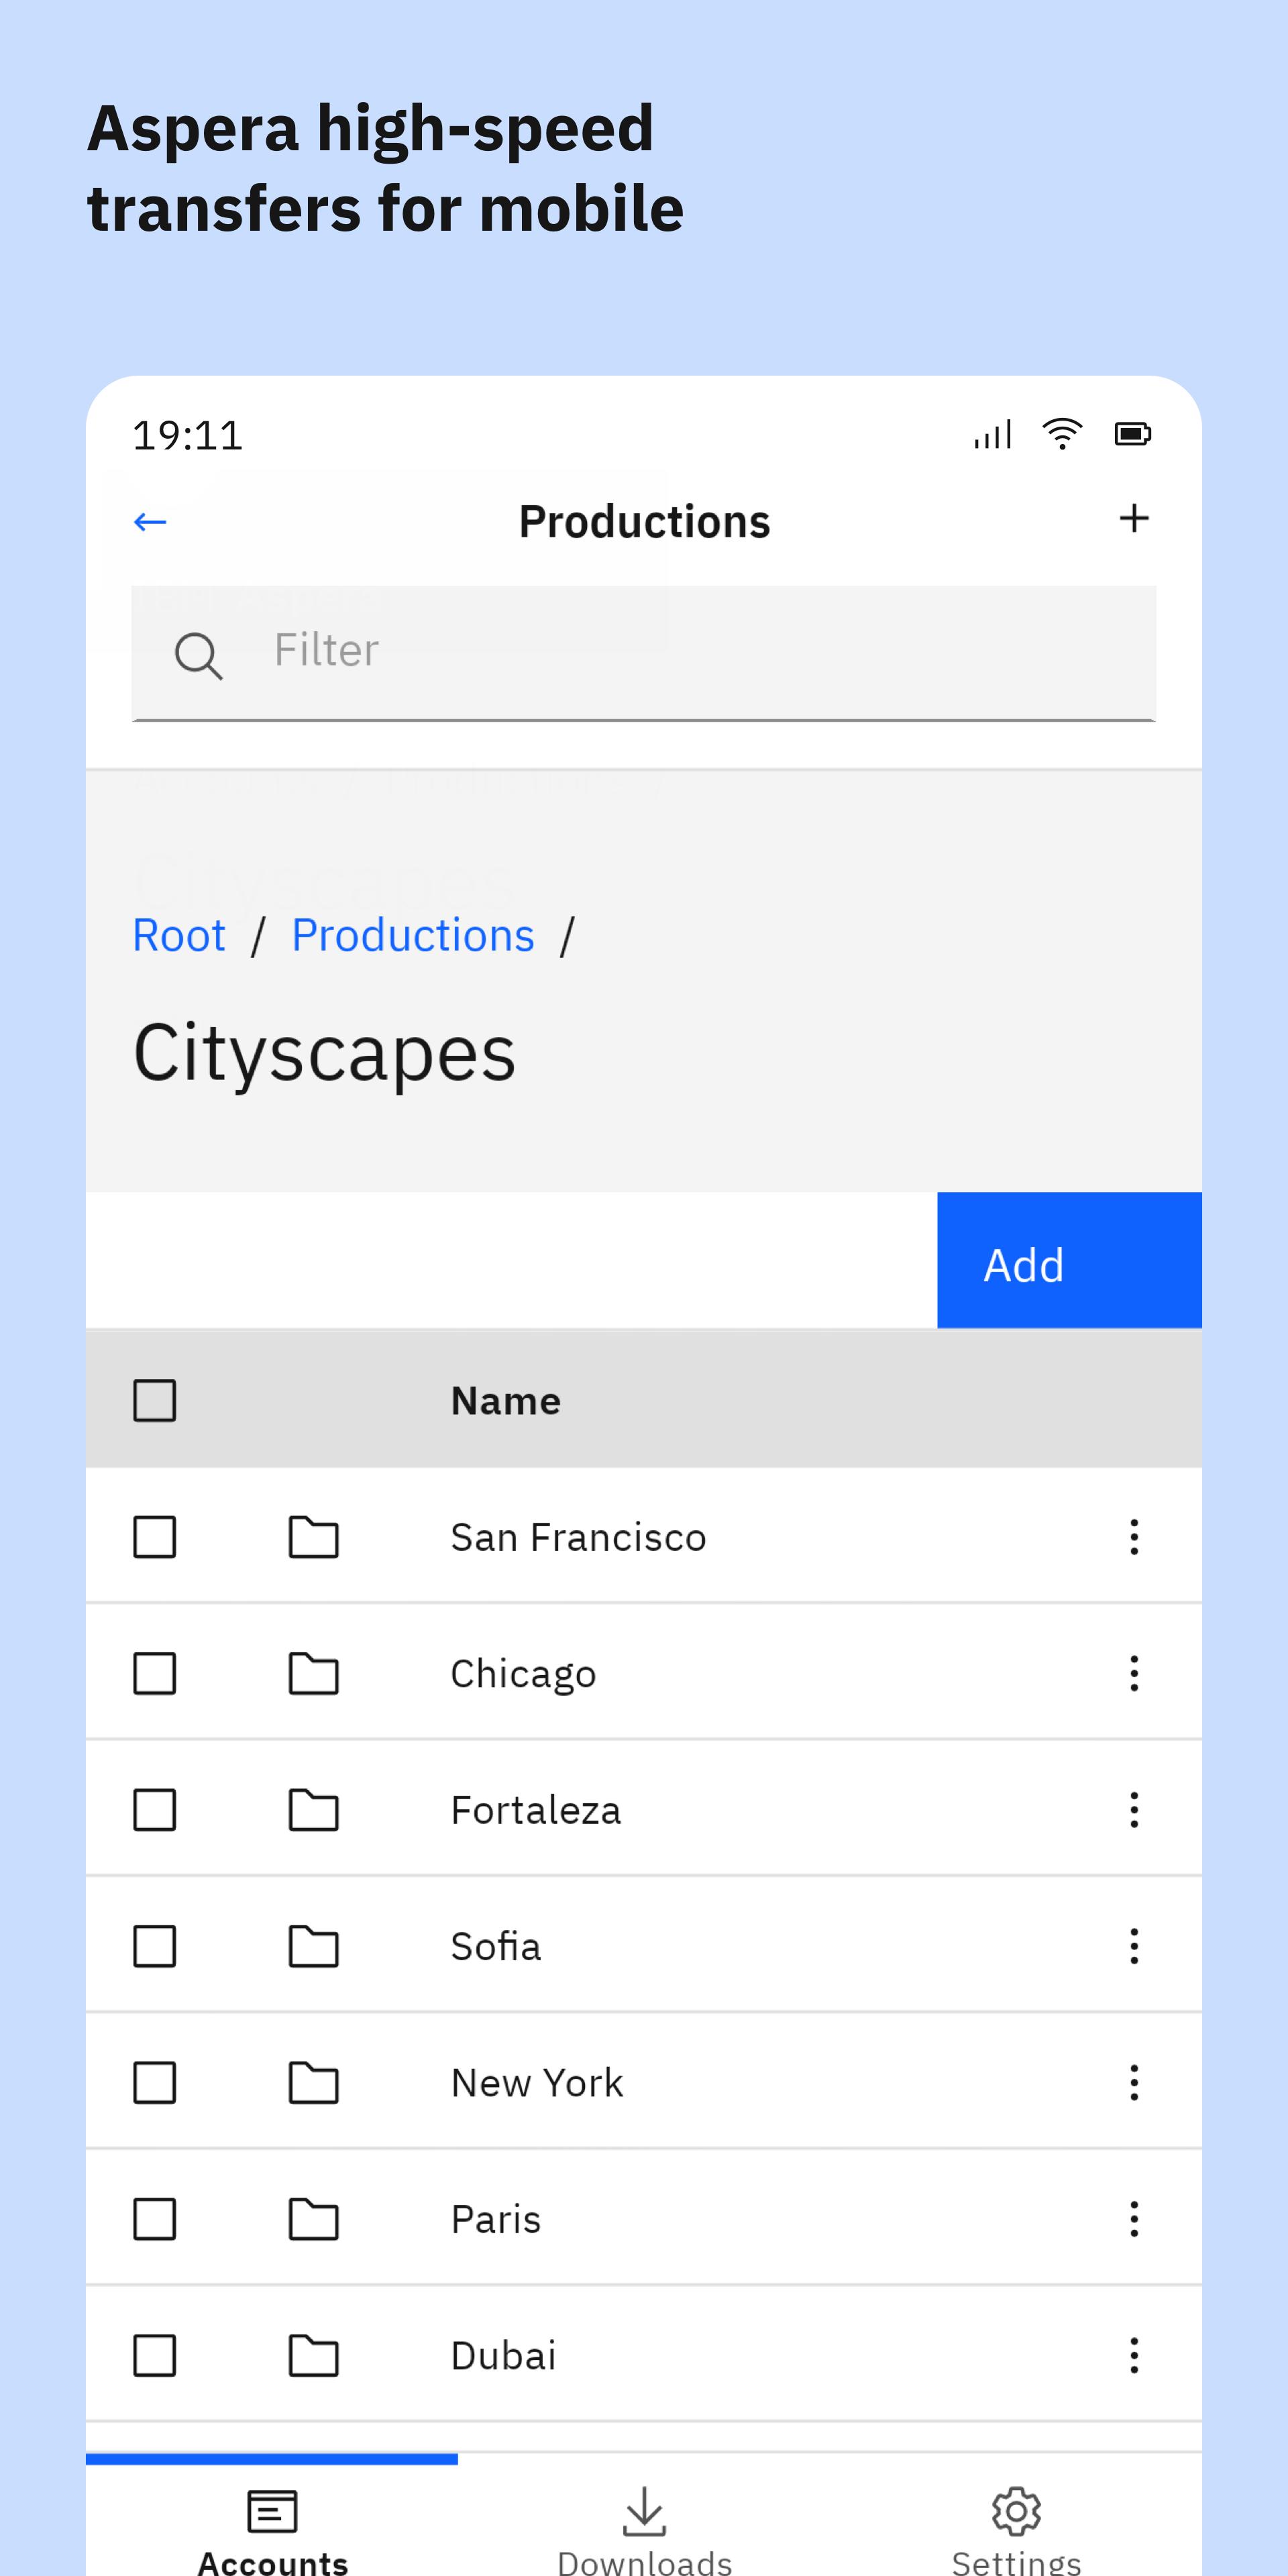Focus the Filter input field
1288x2576 pixels.
pyautogui.click(x=644, y=652)
